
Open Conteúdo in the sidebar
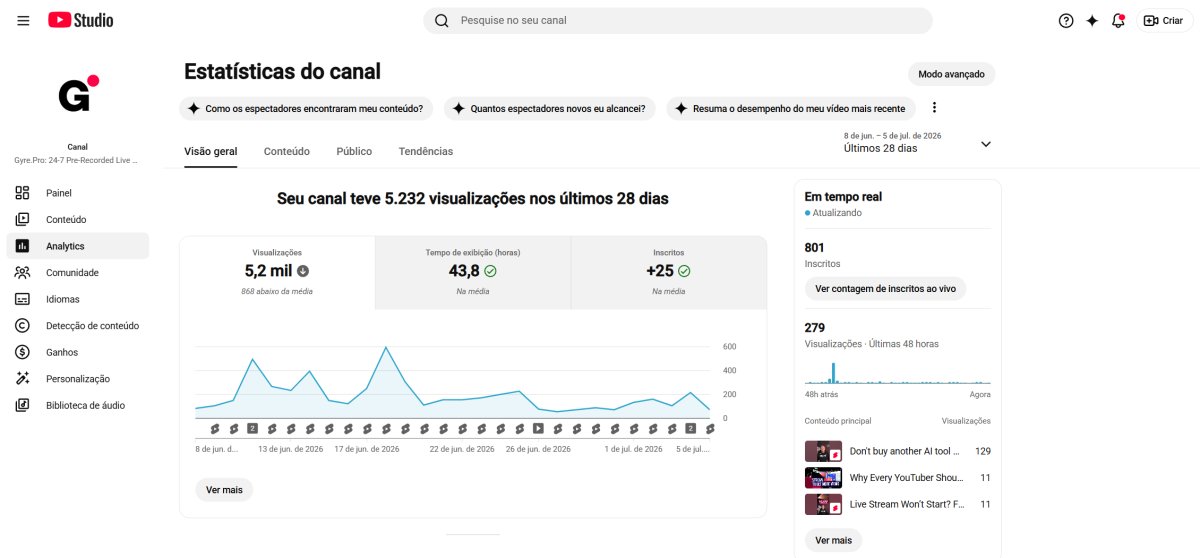[77, 219]
